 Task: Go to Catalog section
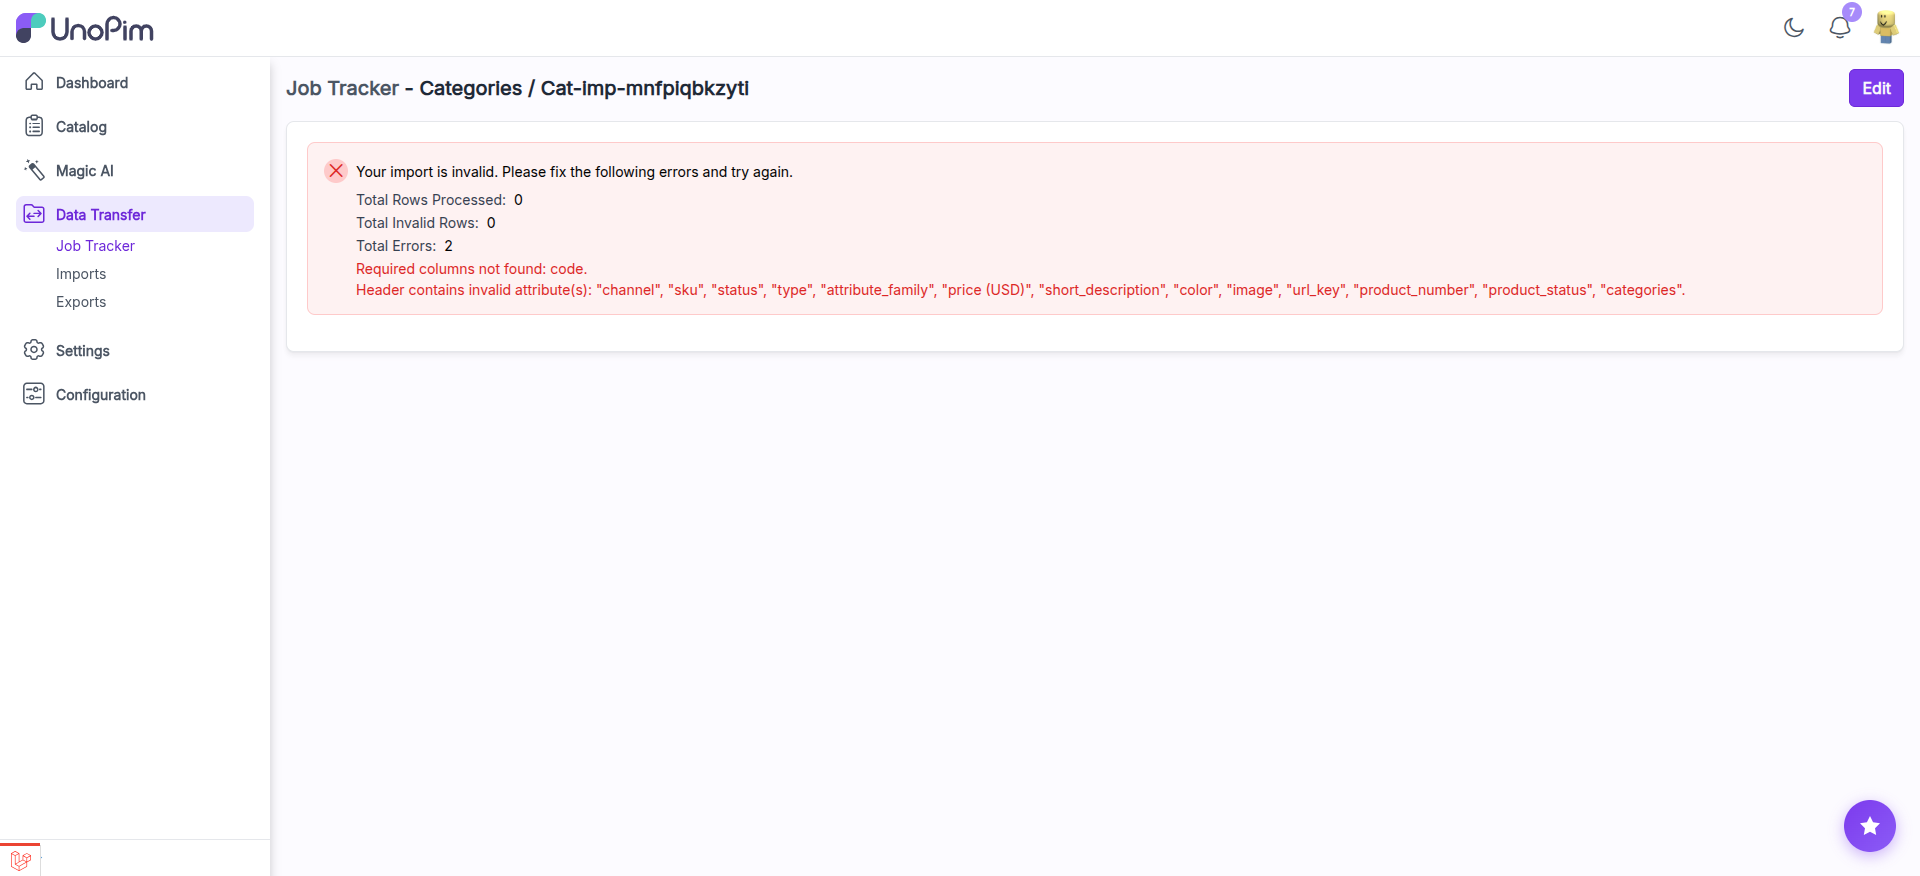[81, 127]
